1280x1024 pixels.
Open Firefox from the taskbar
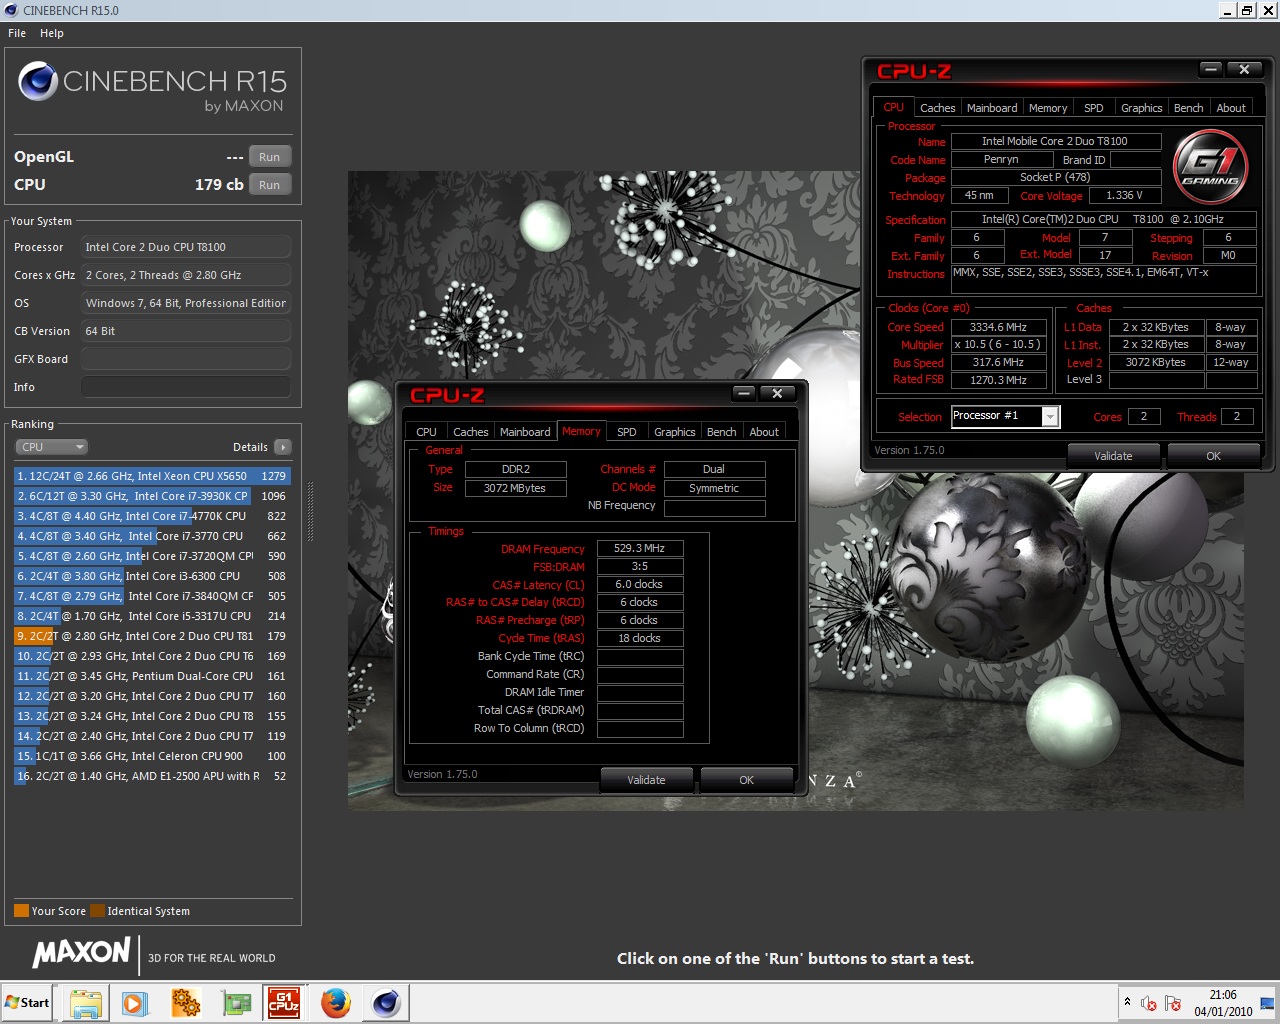(335, 1002)
